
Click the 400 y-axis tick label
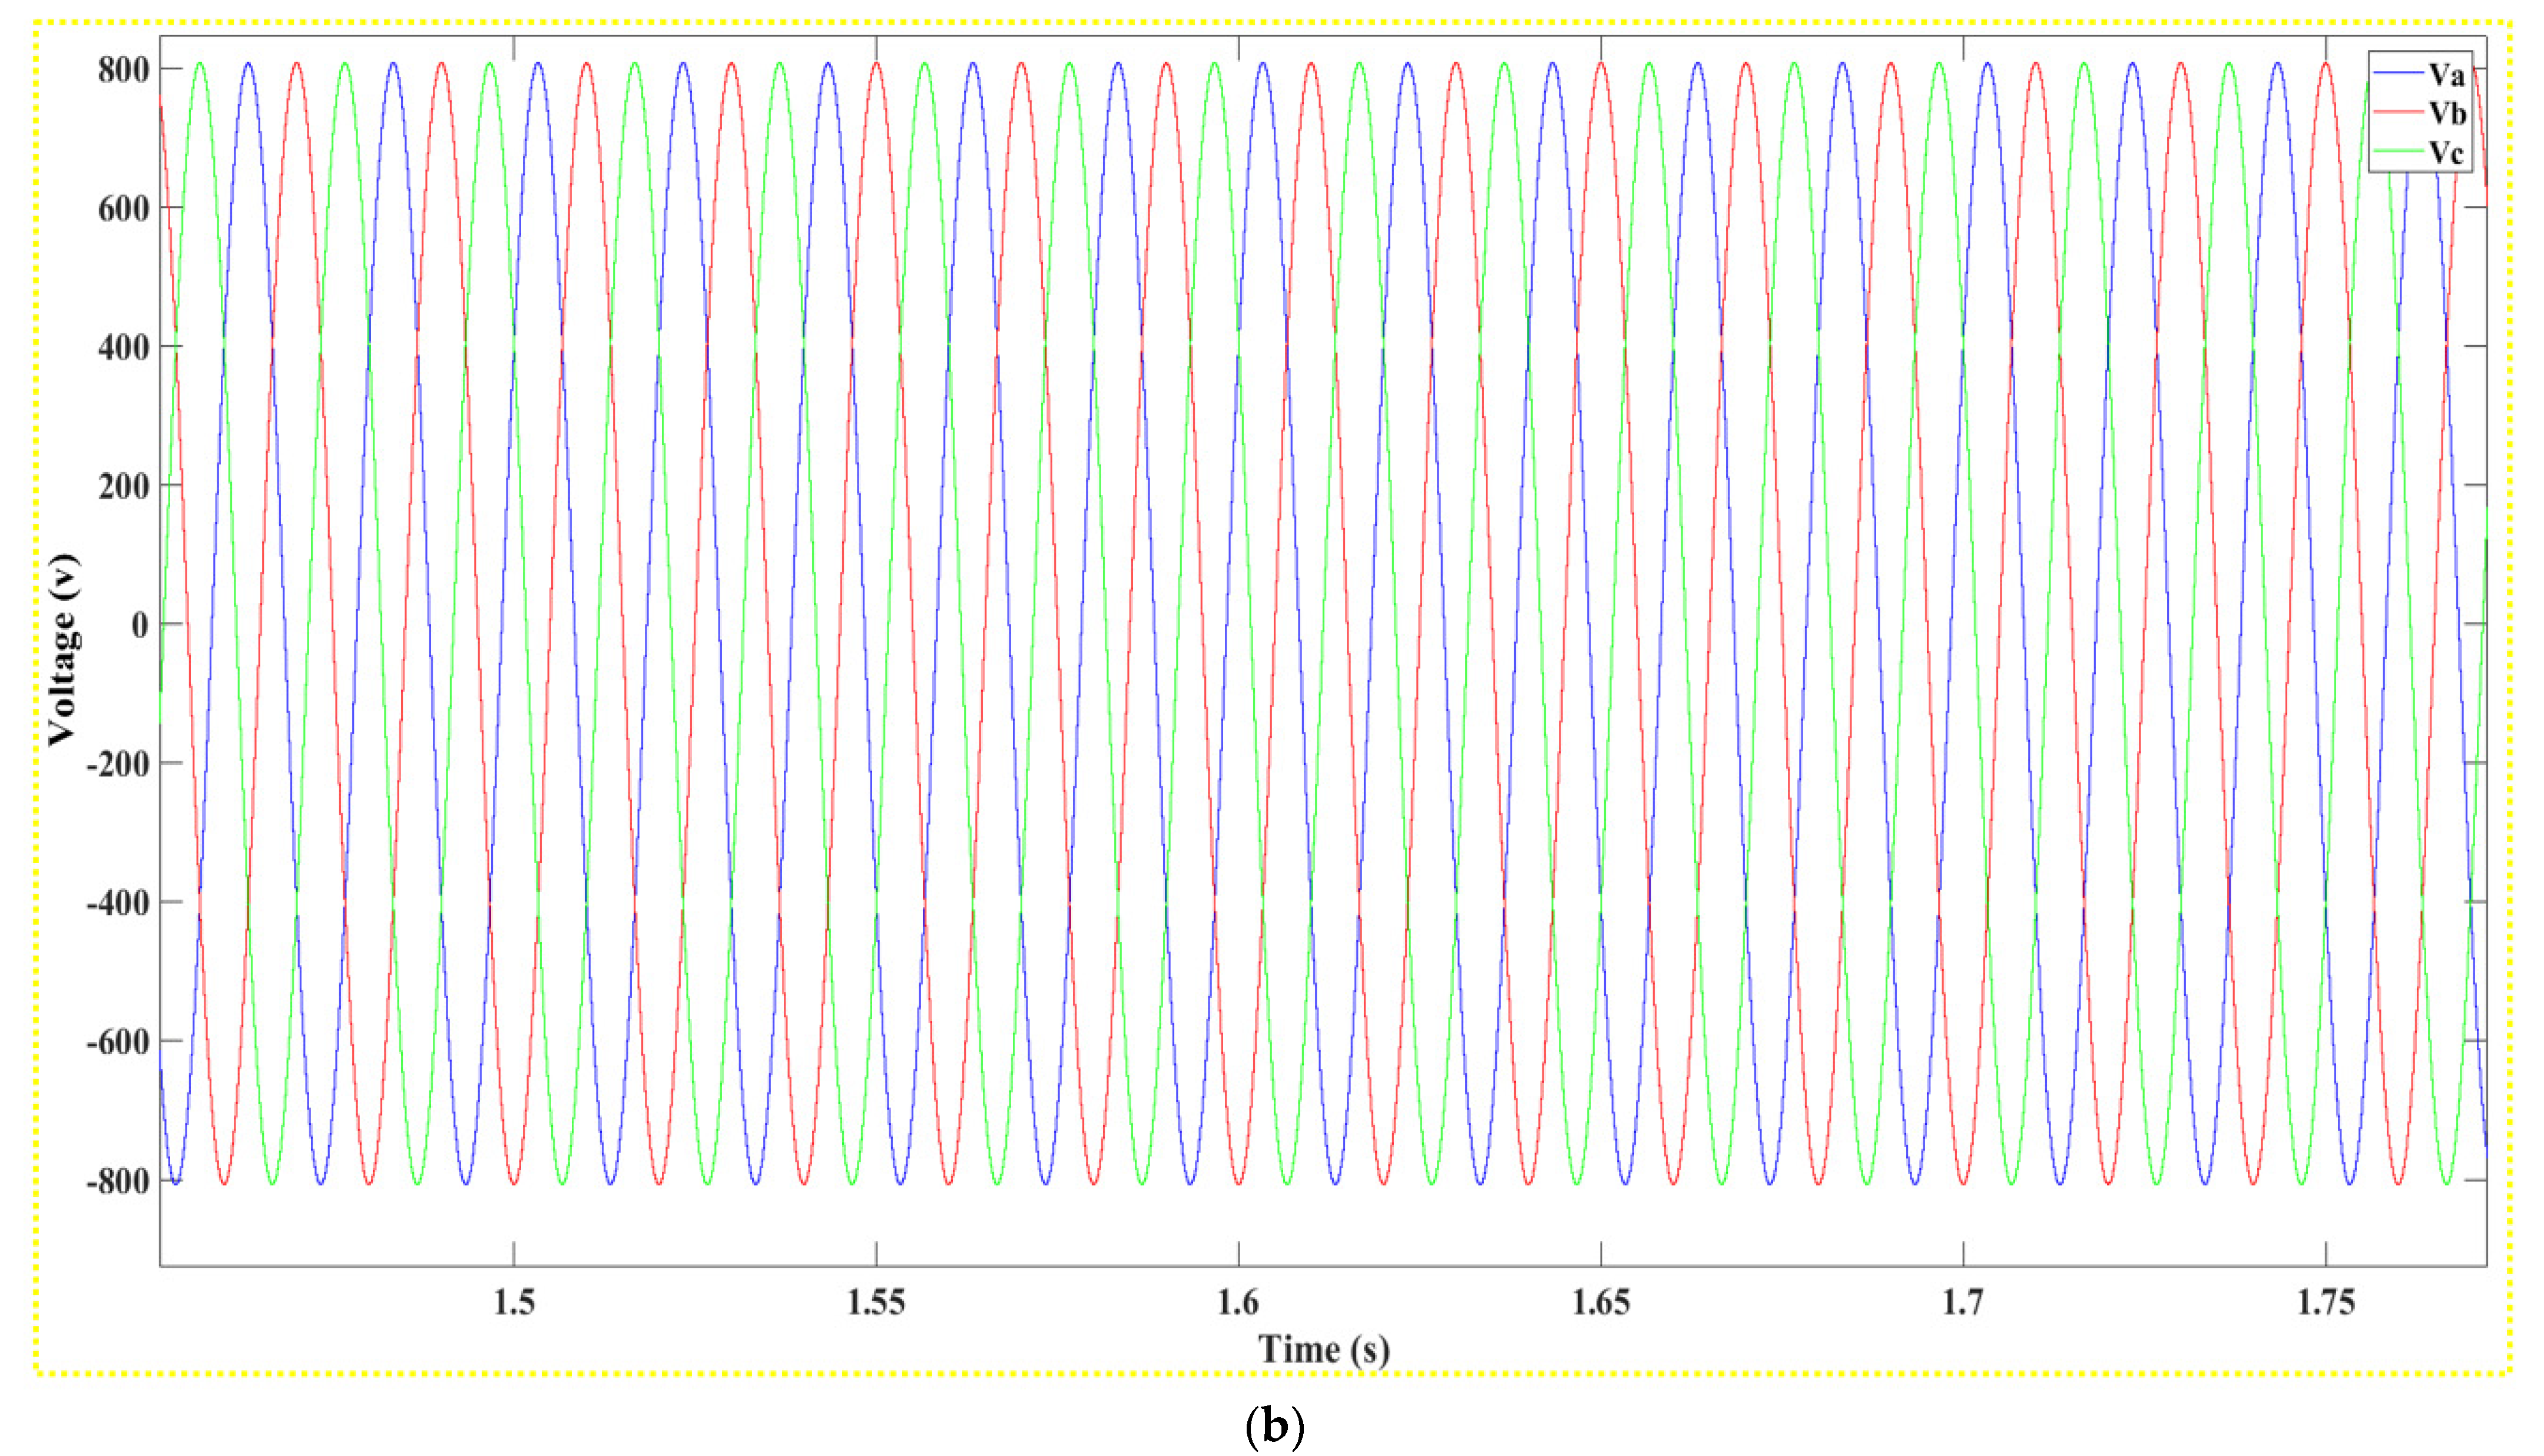point(124,347)
